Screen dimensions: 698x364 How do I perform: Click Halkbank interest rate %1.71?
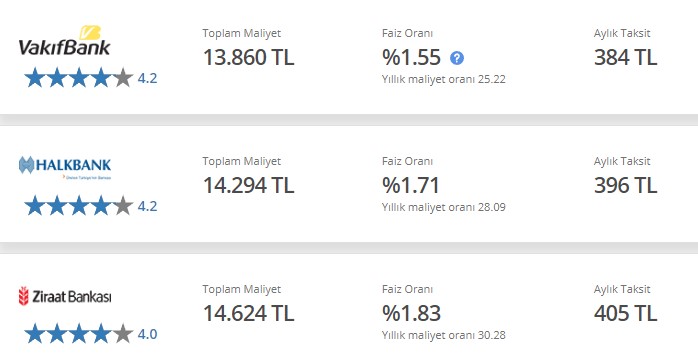(x=410, y=186)
